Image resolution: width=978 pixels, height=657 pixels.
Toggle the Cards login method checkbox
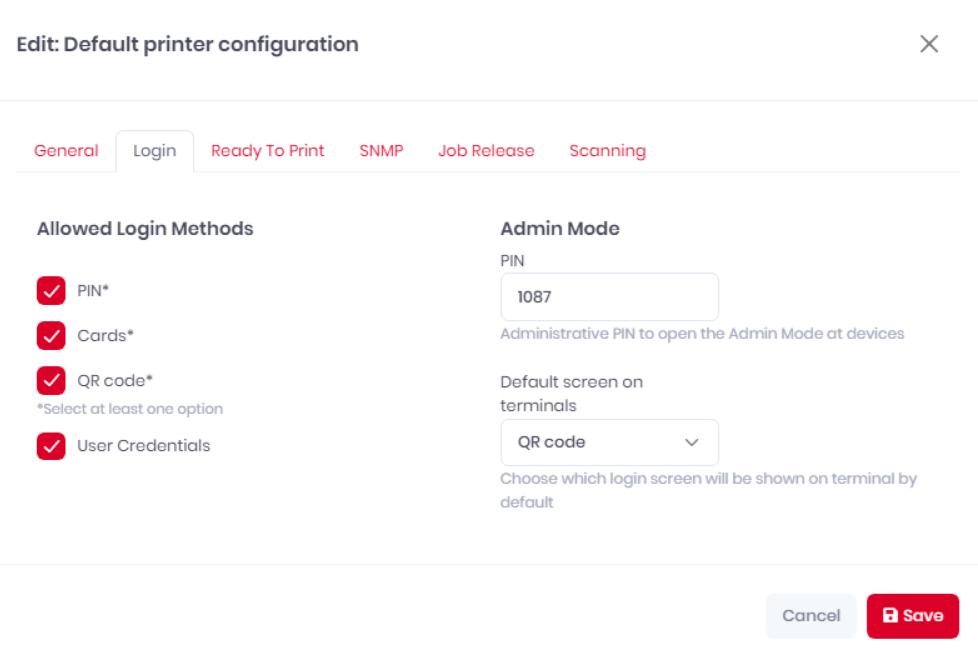tap(51, 336)
